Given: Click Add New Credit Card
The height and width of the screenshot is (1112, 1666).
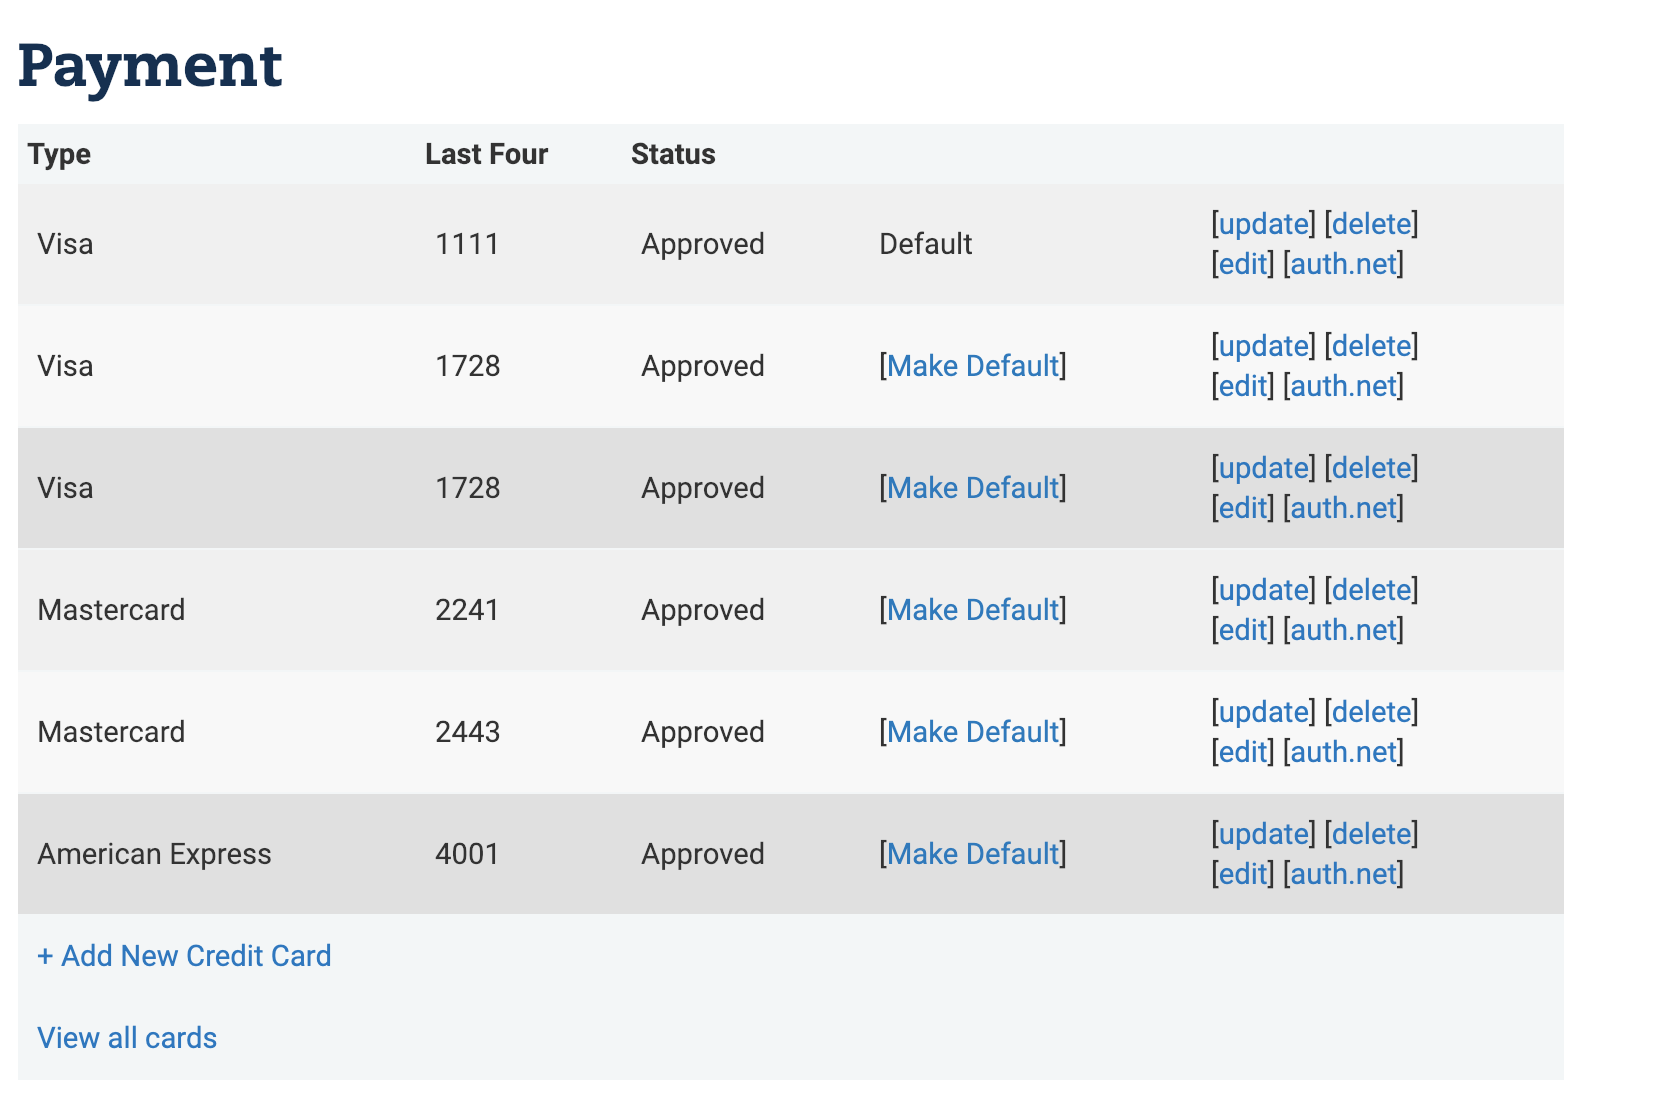Looking at the screenshot, I should tap(184, 956).
